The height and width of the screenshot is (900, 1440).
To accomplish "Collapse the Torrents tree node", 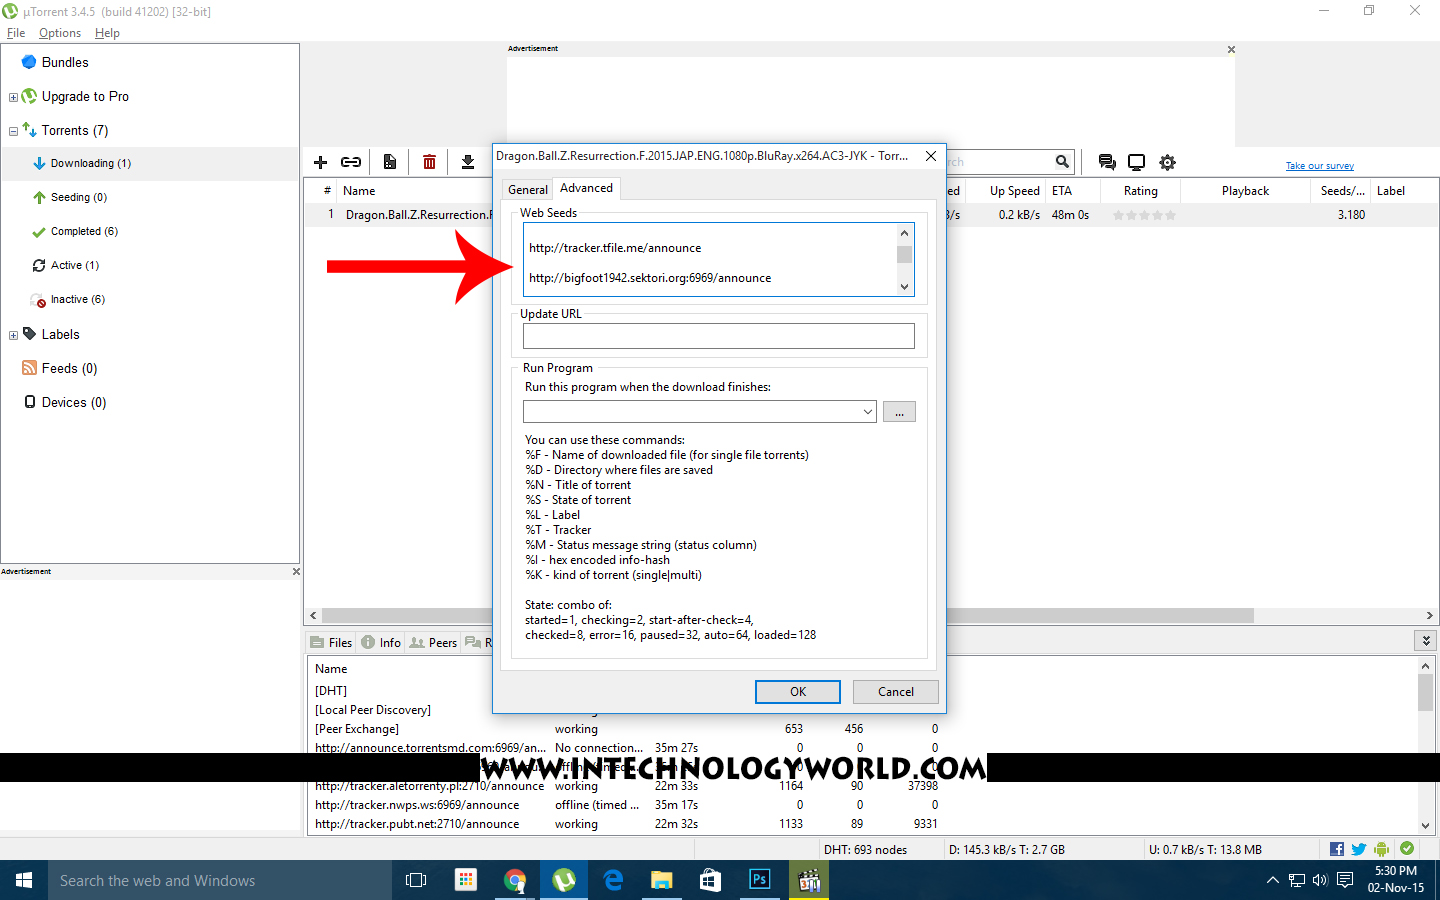I will pos(13,131).
